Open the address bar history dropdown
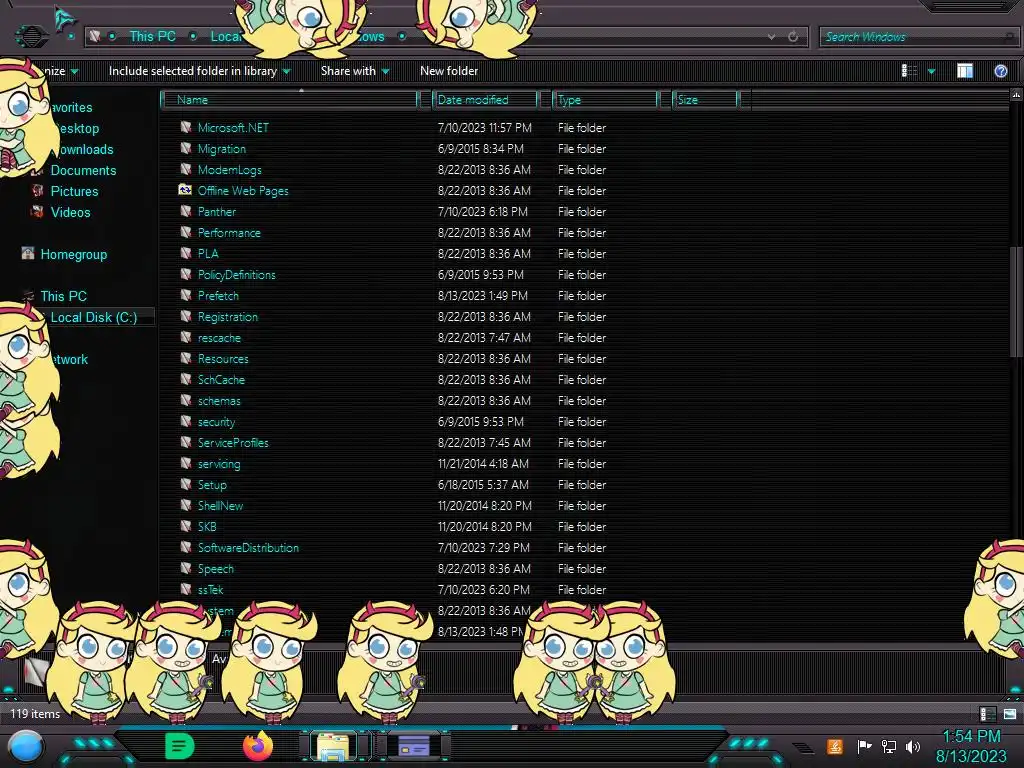 (x=771, y=37)
